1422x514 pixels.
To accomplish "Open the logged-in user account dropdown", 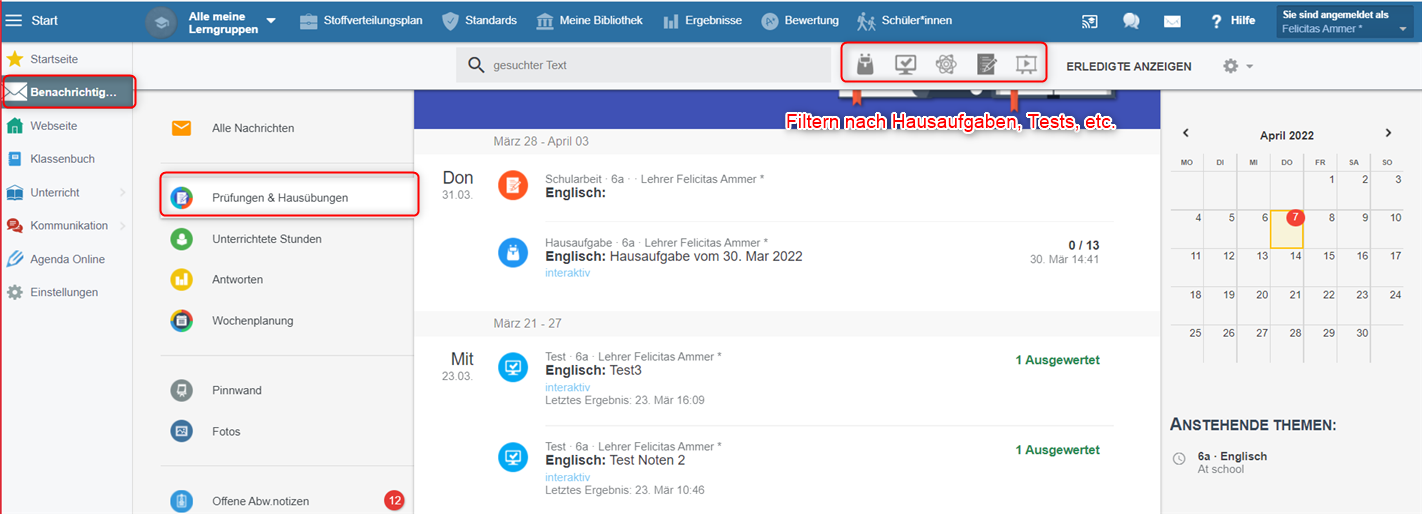I will click(1346, 22).
